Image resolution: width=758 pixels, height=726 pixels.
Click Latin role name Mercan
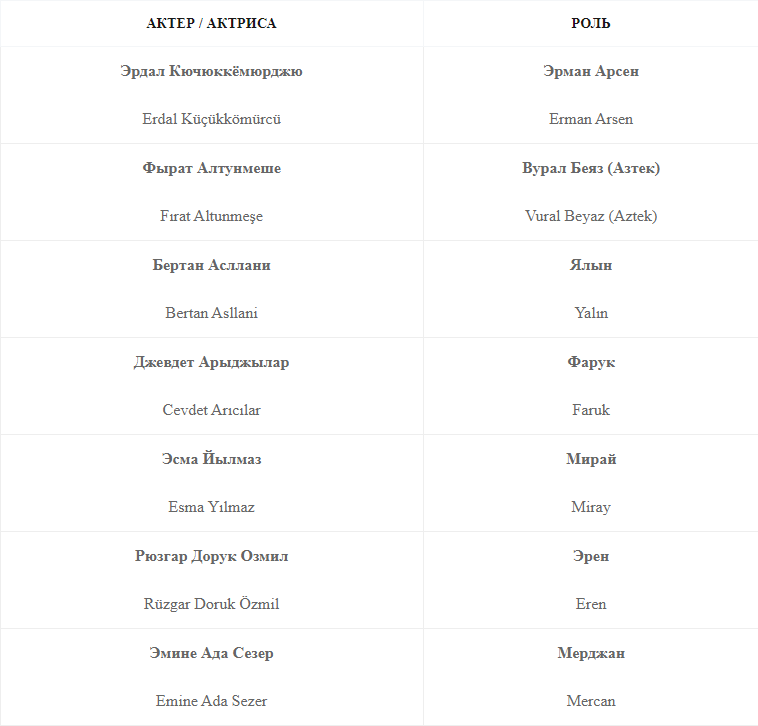(590, 701)
